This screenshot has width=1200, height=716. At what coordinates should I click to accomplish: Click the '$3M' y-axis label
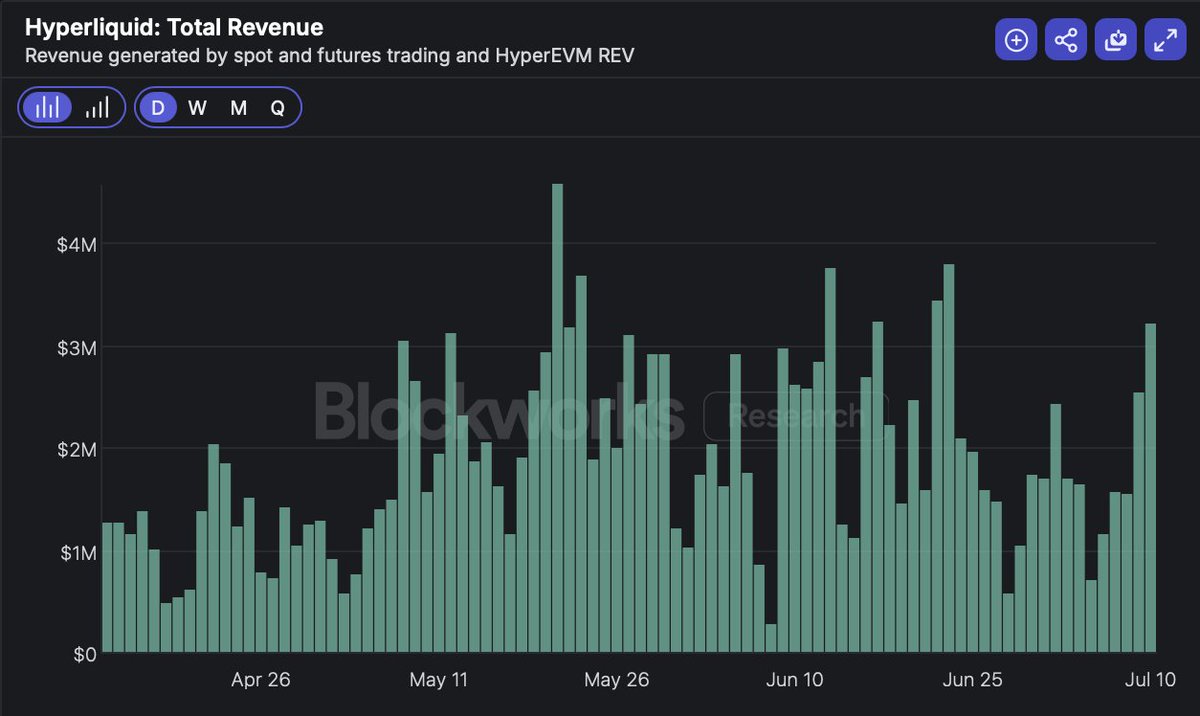pyautogui.click(x=76, y=348)
